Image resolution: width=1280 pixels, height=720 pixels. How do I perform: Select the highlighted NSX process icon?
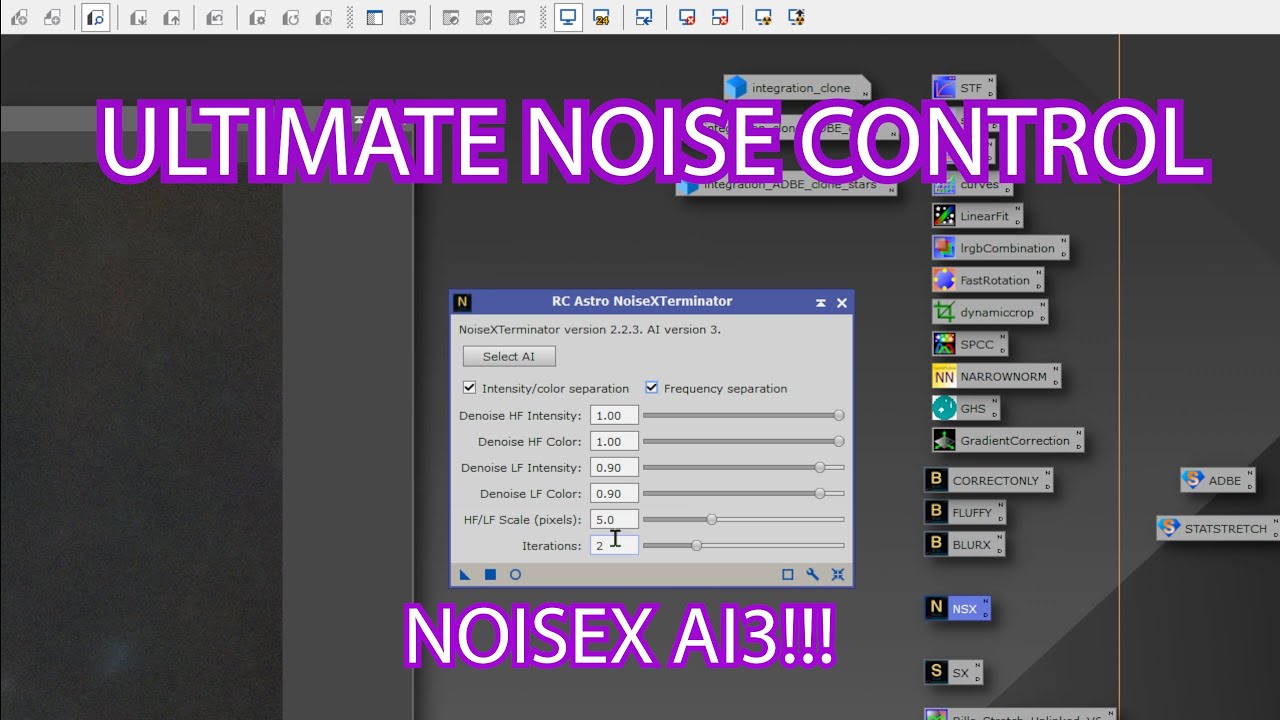tap(957, 608)
